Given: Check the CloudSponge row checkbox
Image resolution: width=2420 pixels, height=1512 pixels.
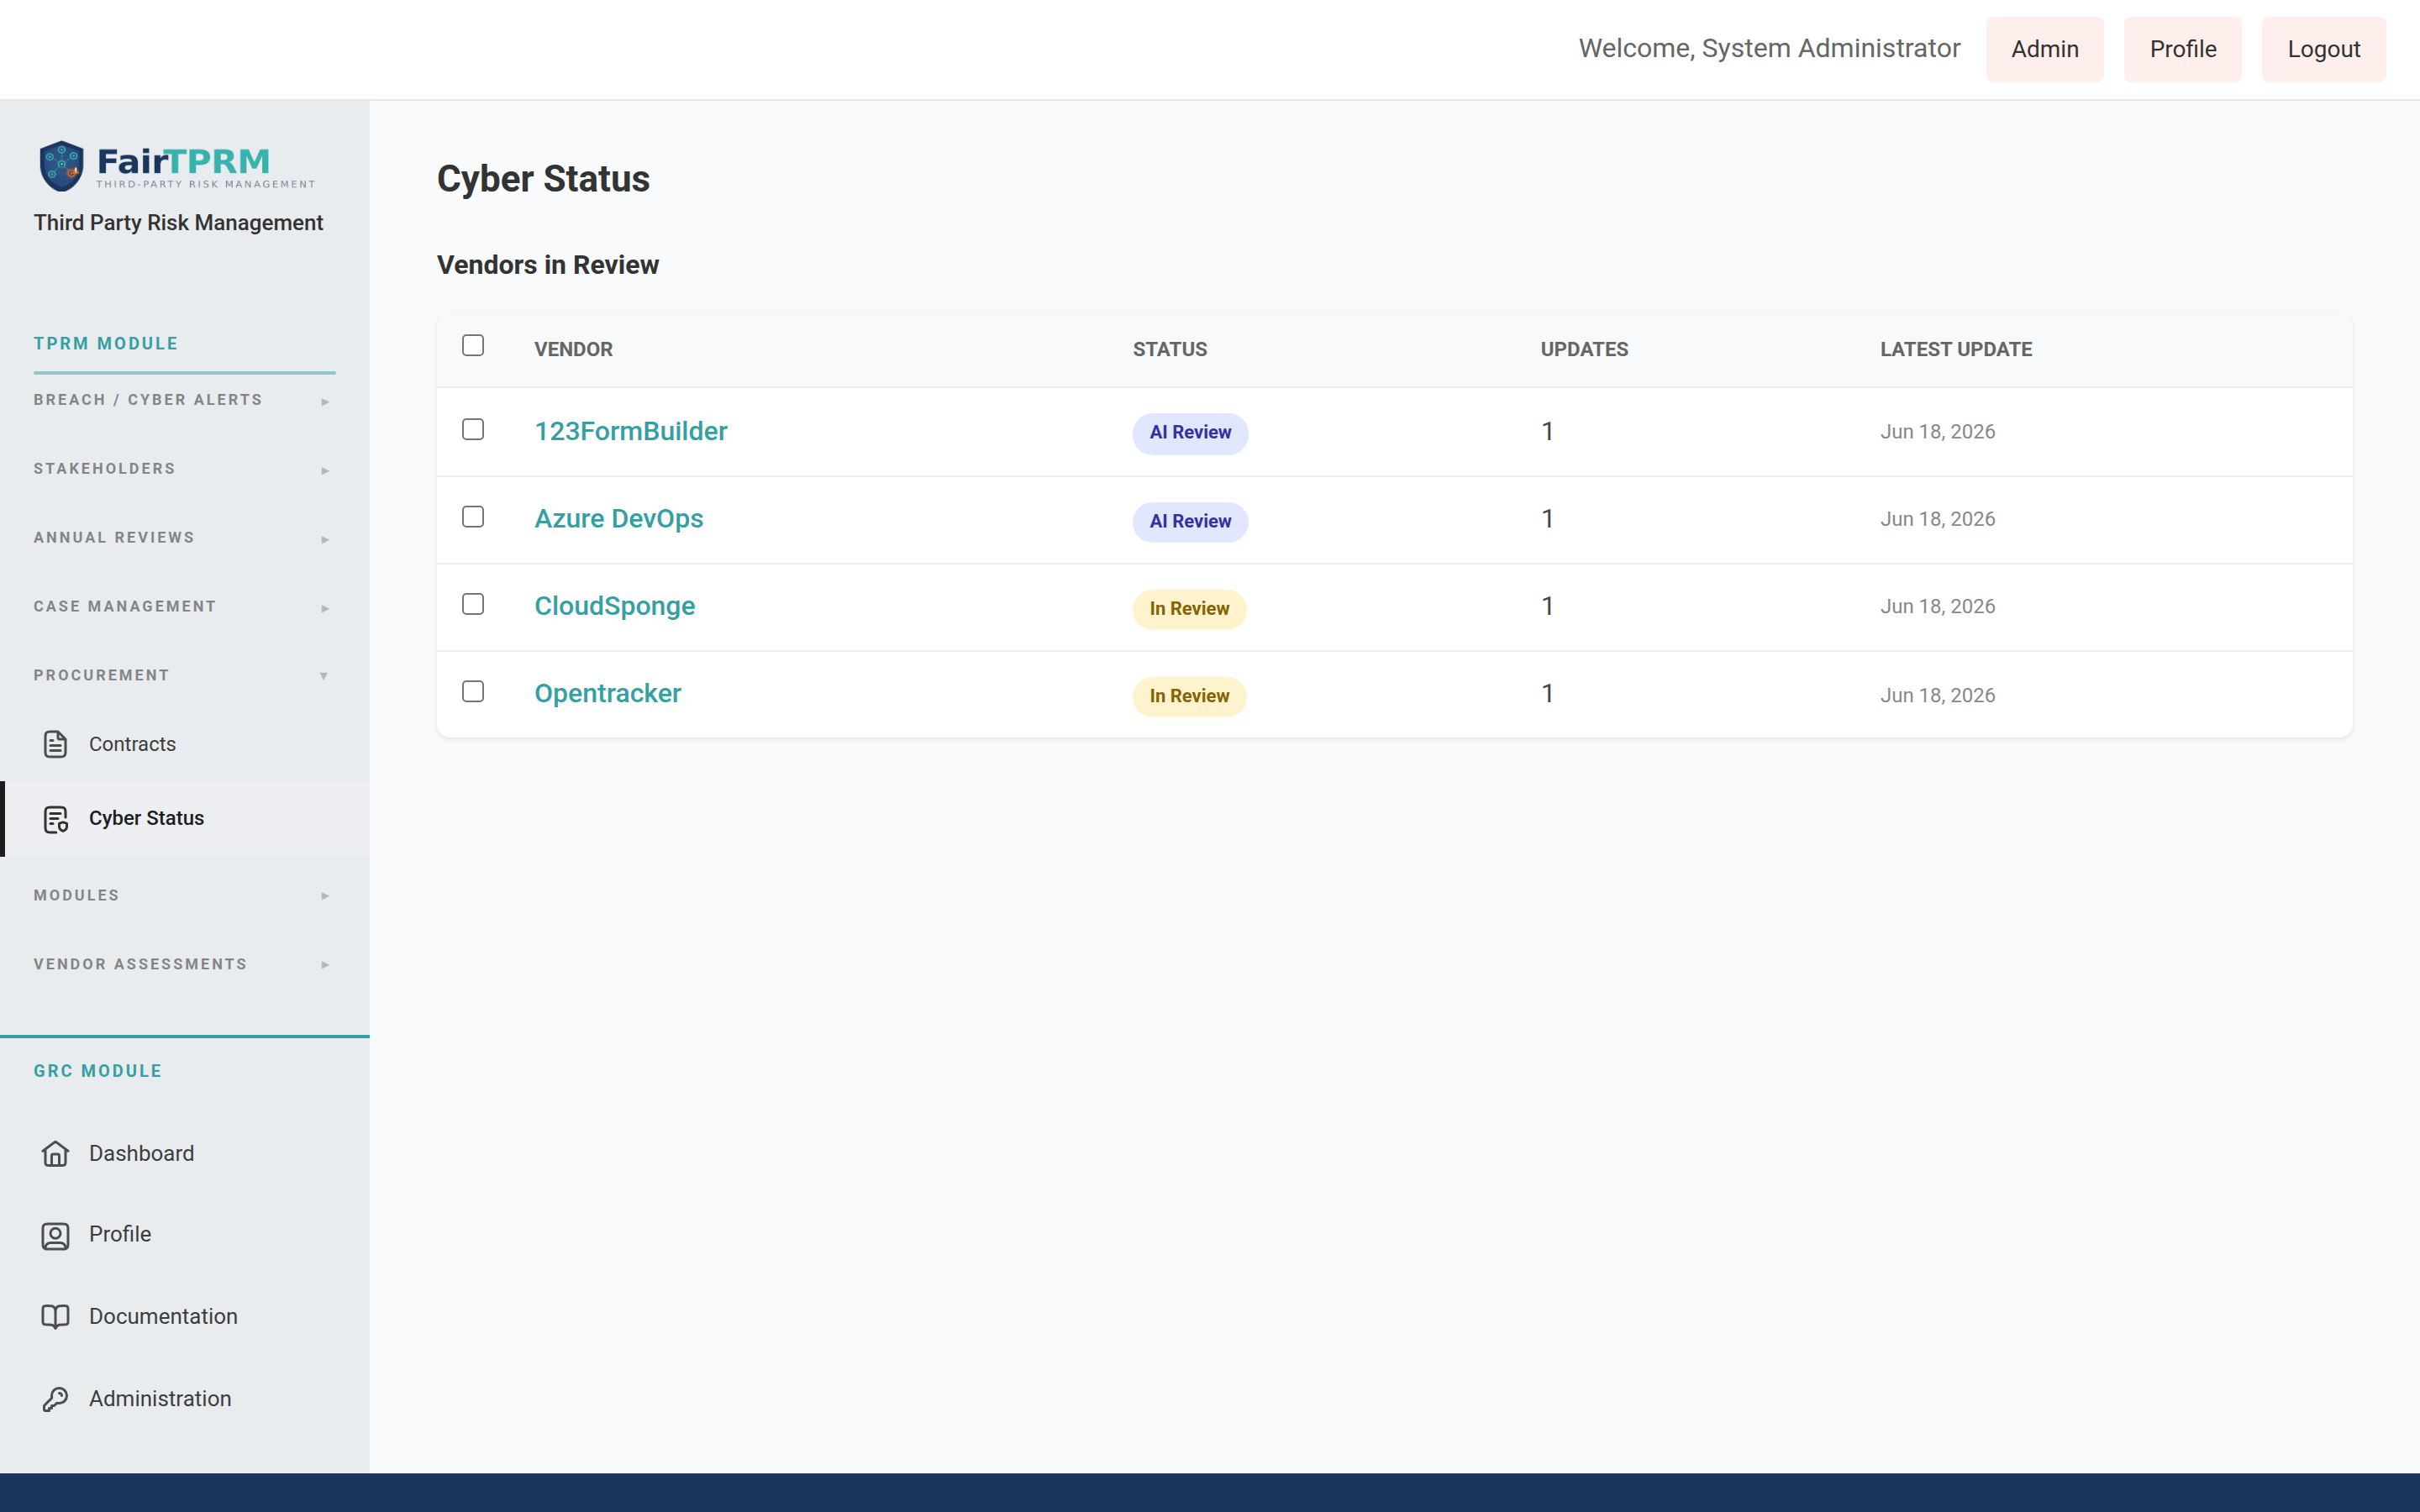Looking at the screenshot, I should coord(473,604).
